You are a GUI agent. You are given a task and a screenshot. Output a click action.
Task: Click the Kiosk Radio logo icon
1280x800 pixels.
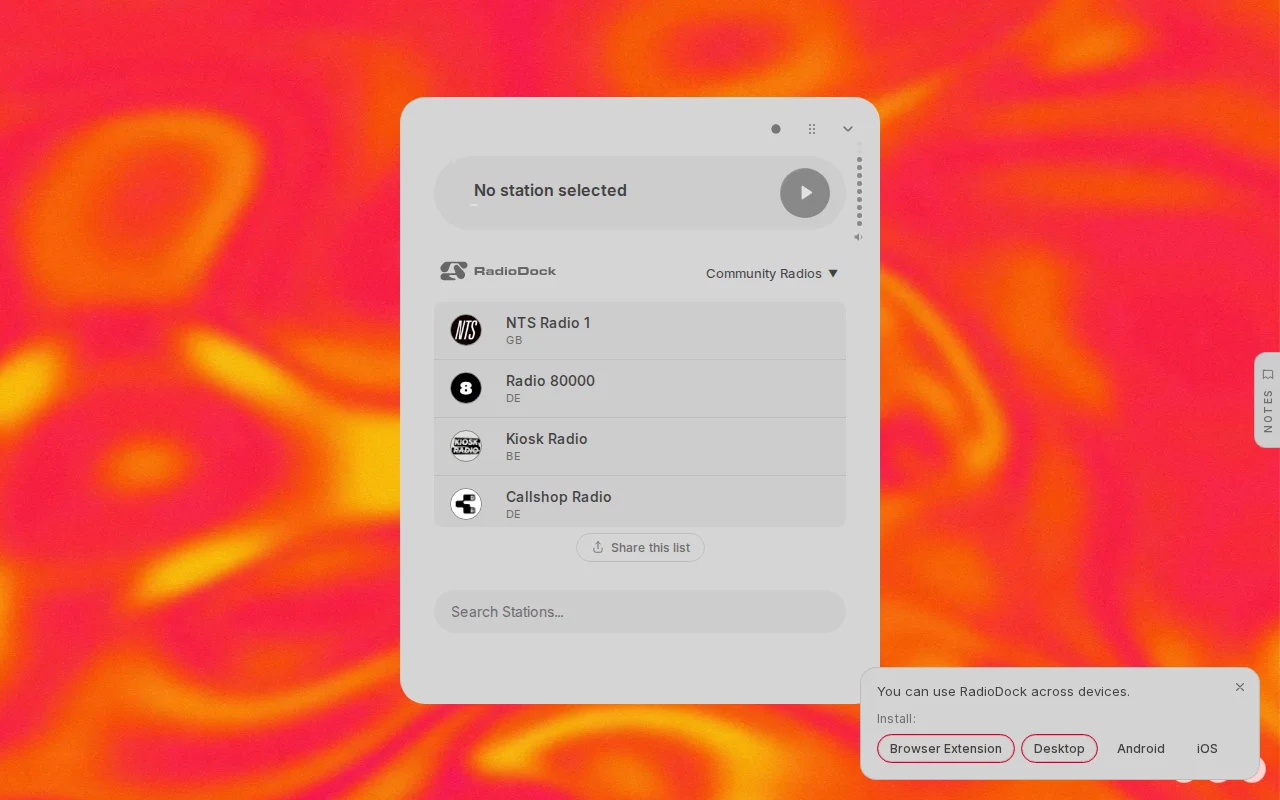pos(466,446)
